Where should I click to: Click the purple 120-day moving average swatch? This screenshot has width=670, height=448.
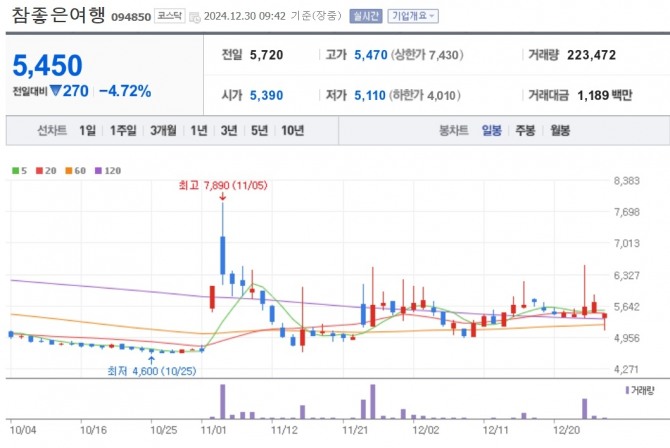coord(98,171)
